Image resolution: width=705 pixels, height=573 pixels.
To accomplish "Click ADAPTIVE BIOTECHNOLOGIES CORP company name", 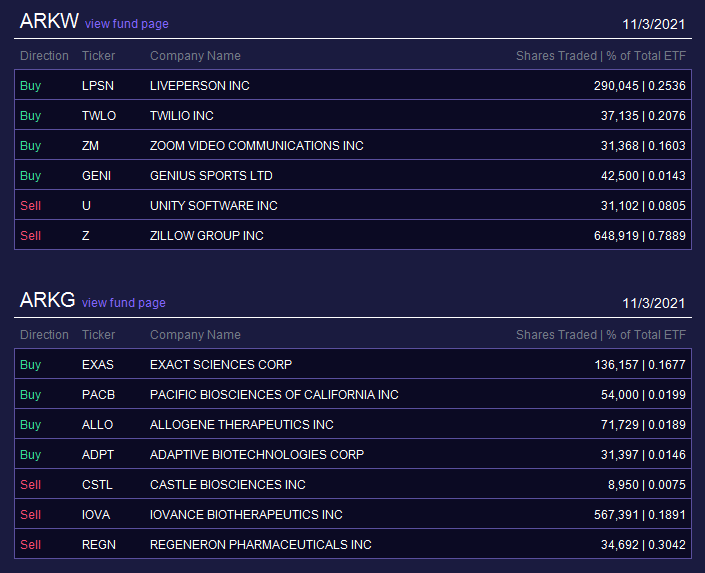I will point(257,455).
